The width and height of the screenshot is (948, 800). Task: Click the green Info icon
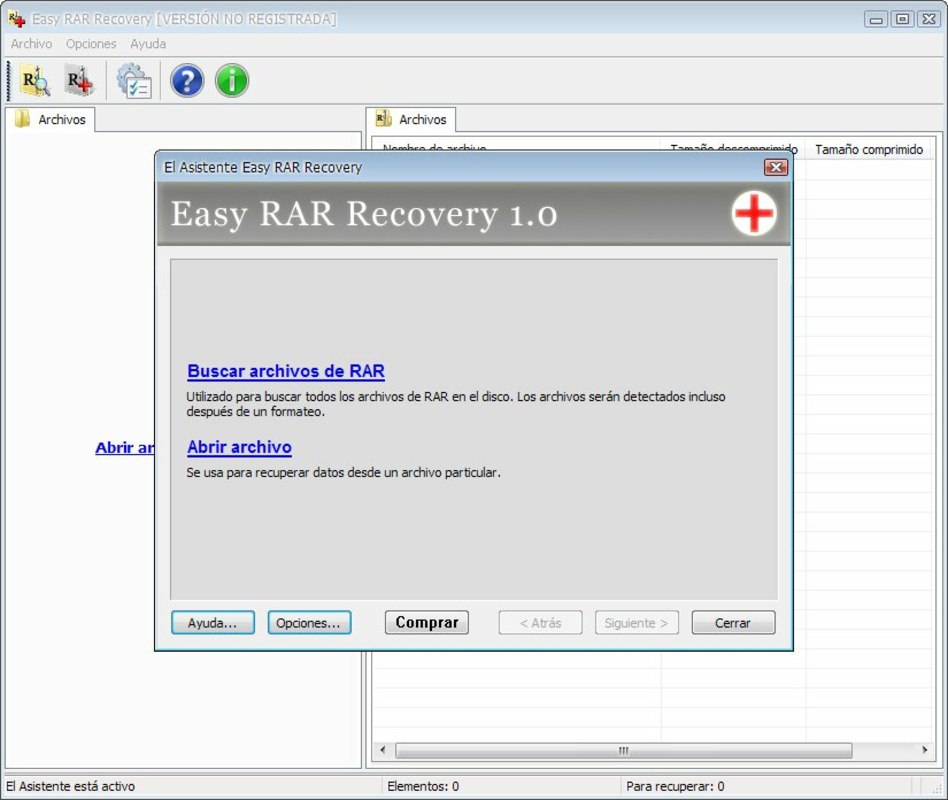[231, 81]
